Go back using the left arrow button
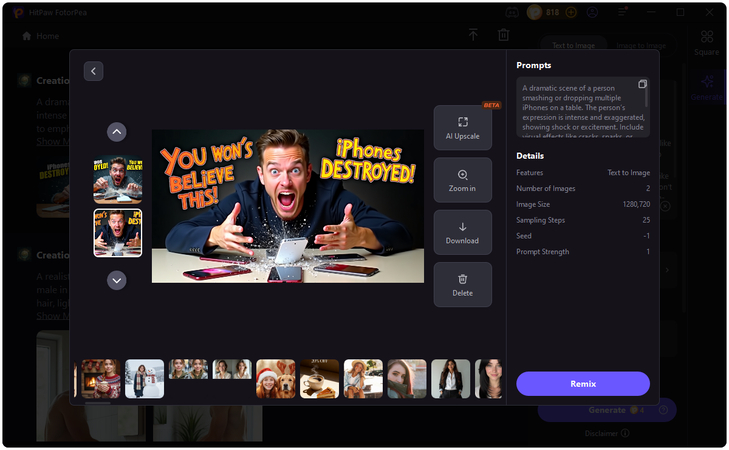The width and height of the screenshot is (729, 450). [x=93, y=71]
